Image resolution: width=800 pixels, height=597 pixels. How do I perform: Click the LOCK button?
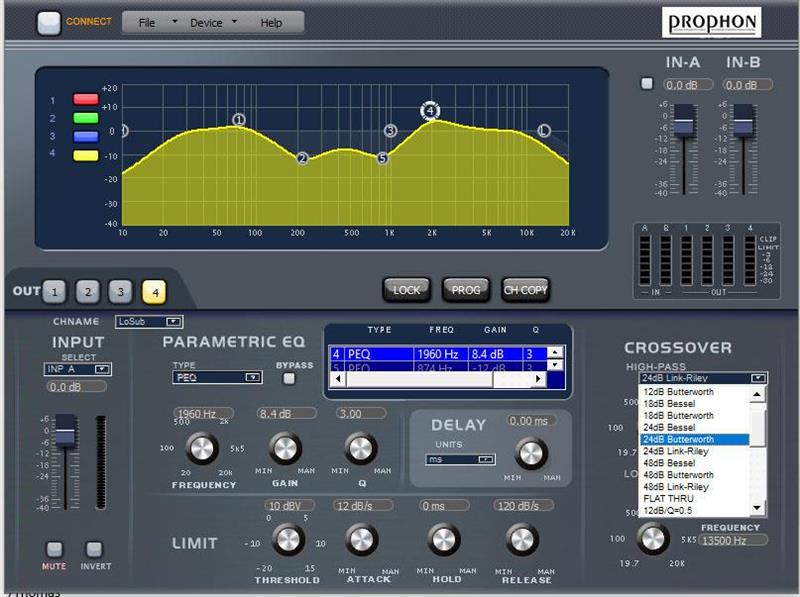coord(407,290)
